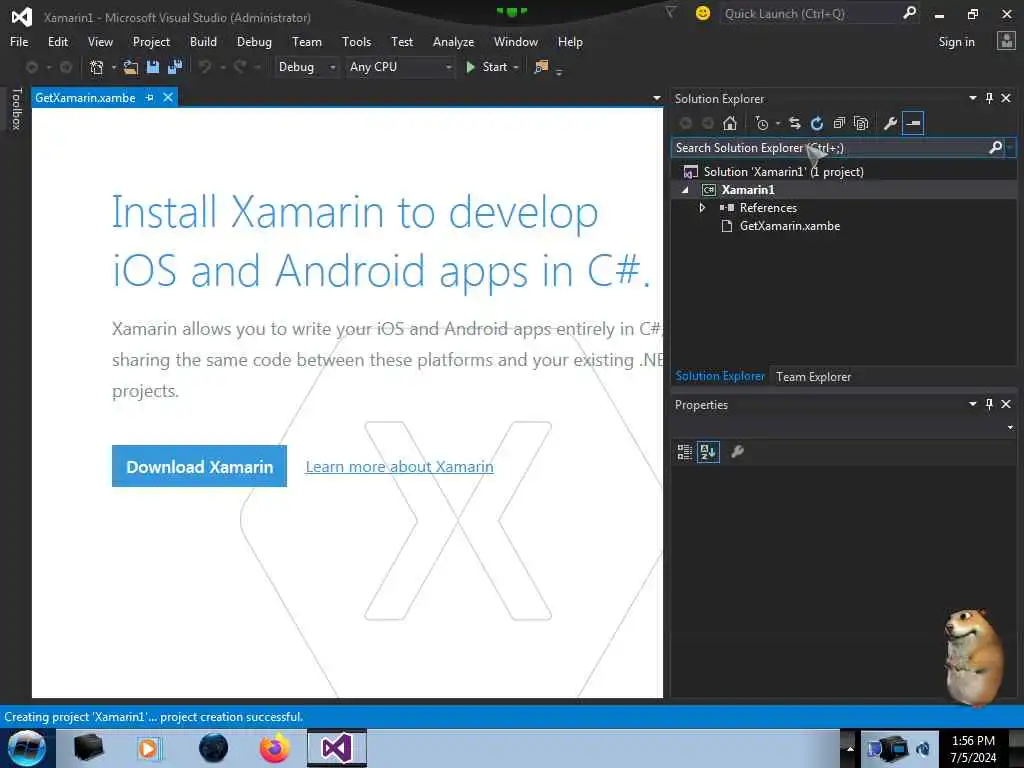The height and width of the screenshot is (768, 1024).
Task: Collapse the Xamarin1 project node
Action: coord(685,190)
